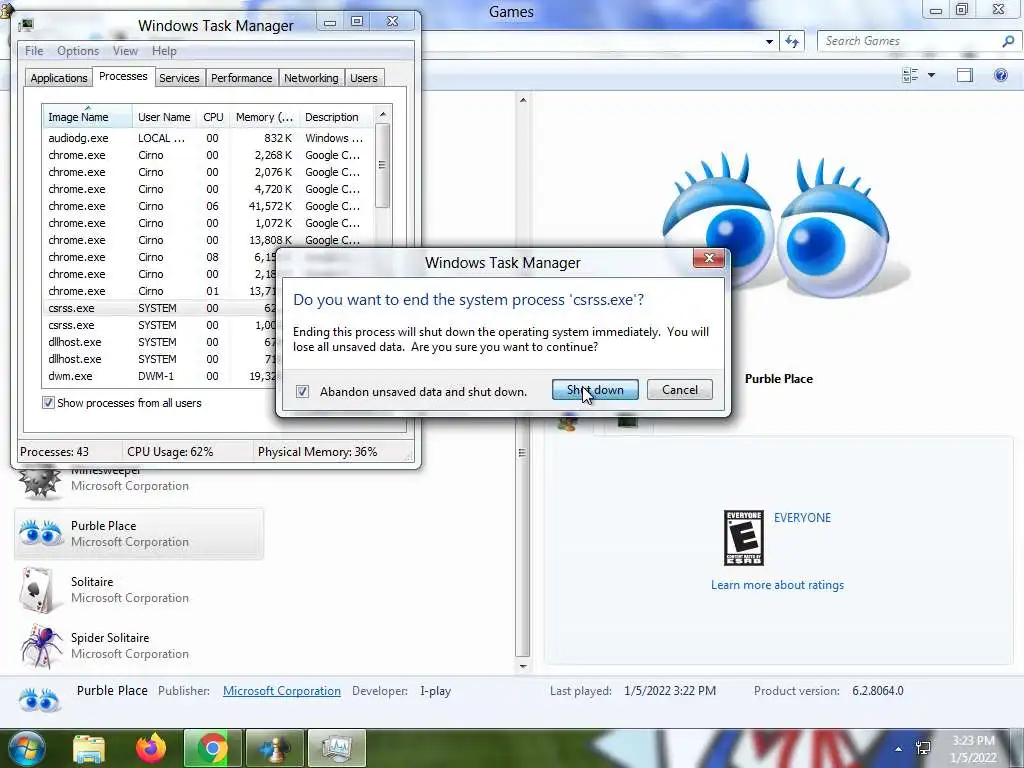This screenshot has height=768, width=1024.
Task: Open the Task Manager Options menu
Action: 78,51
